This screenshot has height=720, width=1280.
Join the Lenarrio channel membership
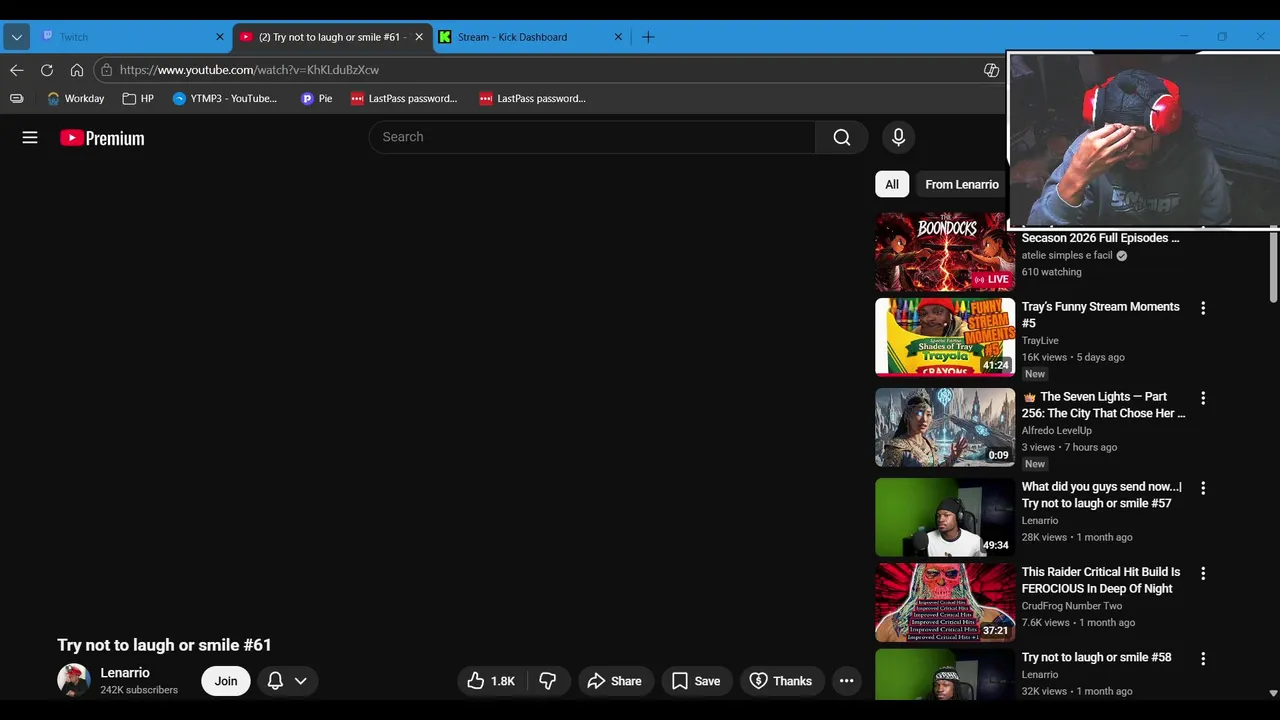226,681
